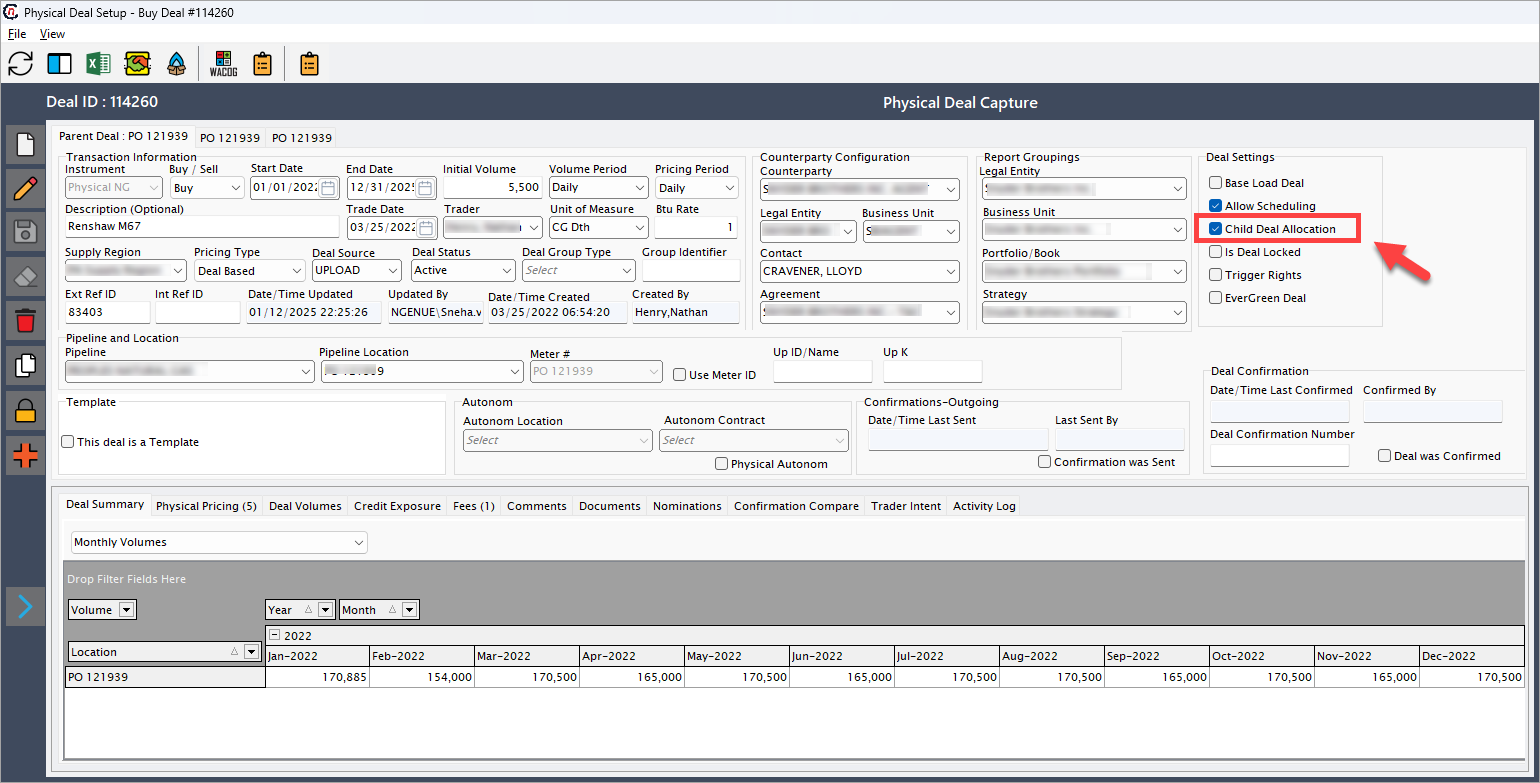The width and height of the screenshot is (1540, 783).
Task: Go to Nominations tab
Action: (x=687, y=506)
